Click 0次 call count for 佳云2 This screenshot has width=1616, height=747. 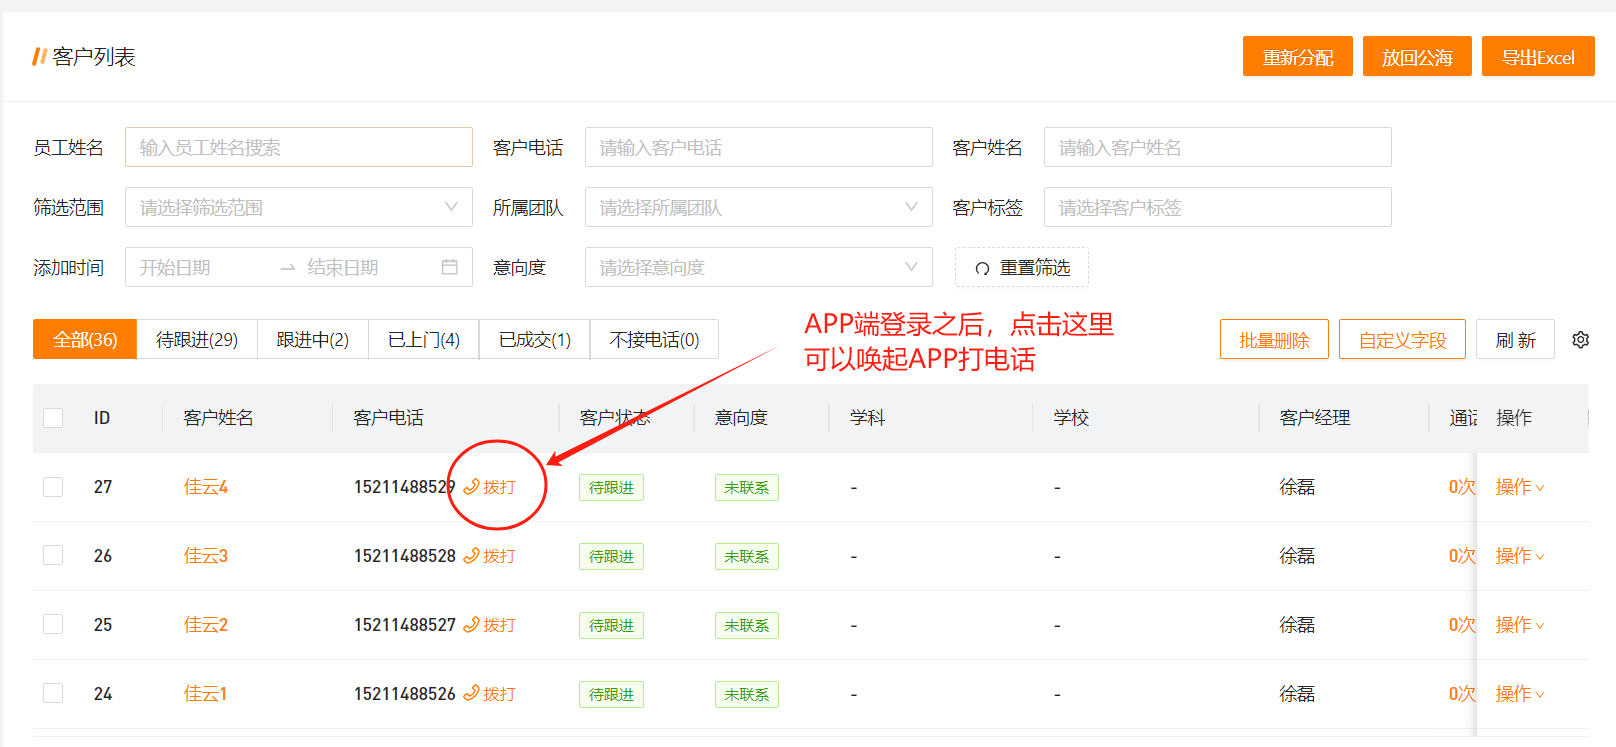pos(1461,625)
